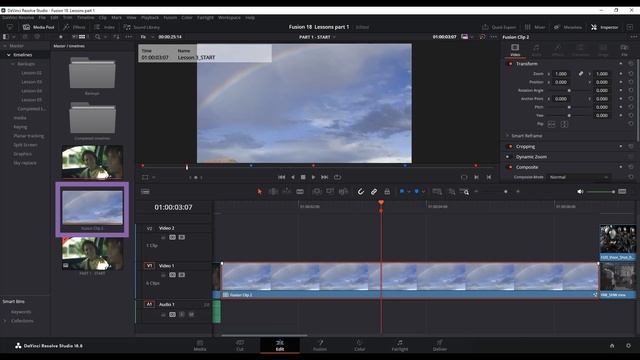Click the Insert Clip tool
640x360 pixels.
[316, 191]
